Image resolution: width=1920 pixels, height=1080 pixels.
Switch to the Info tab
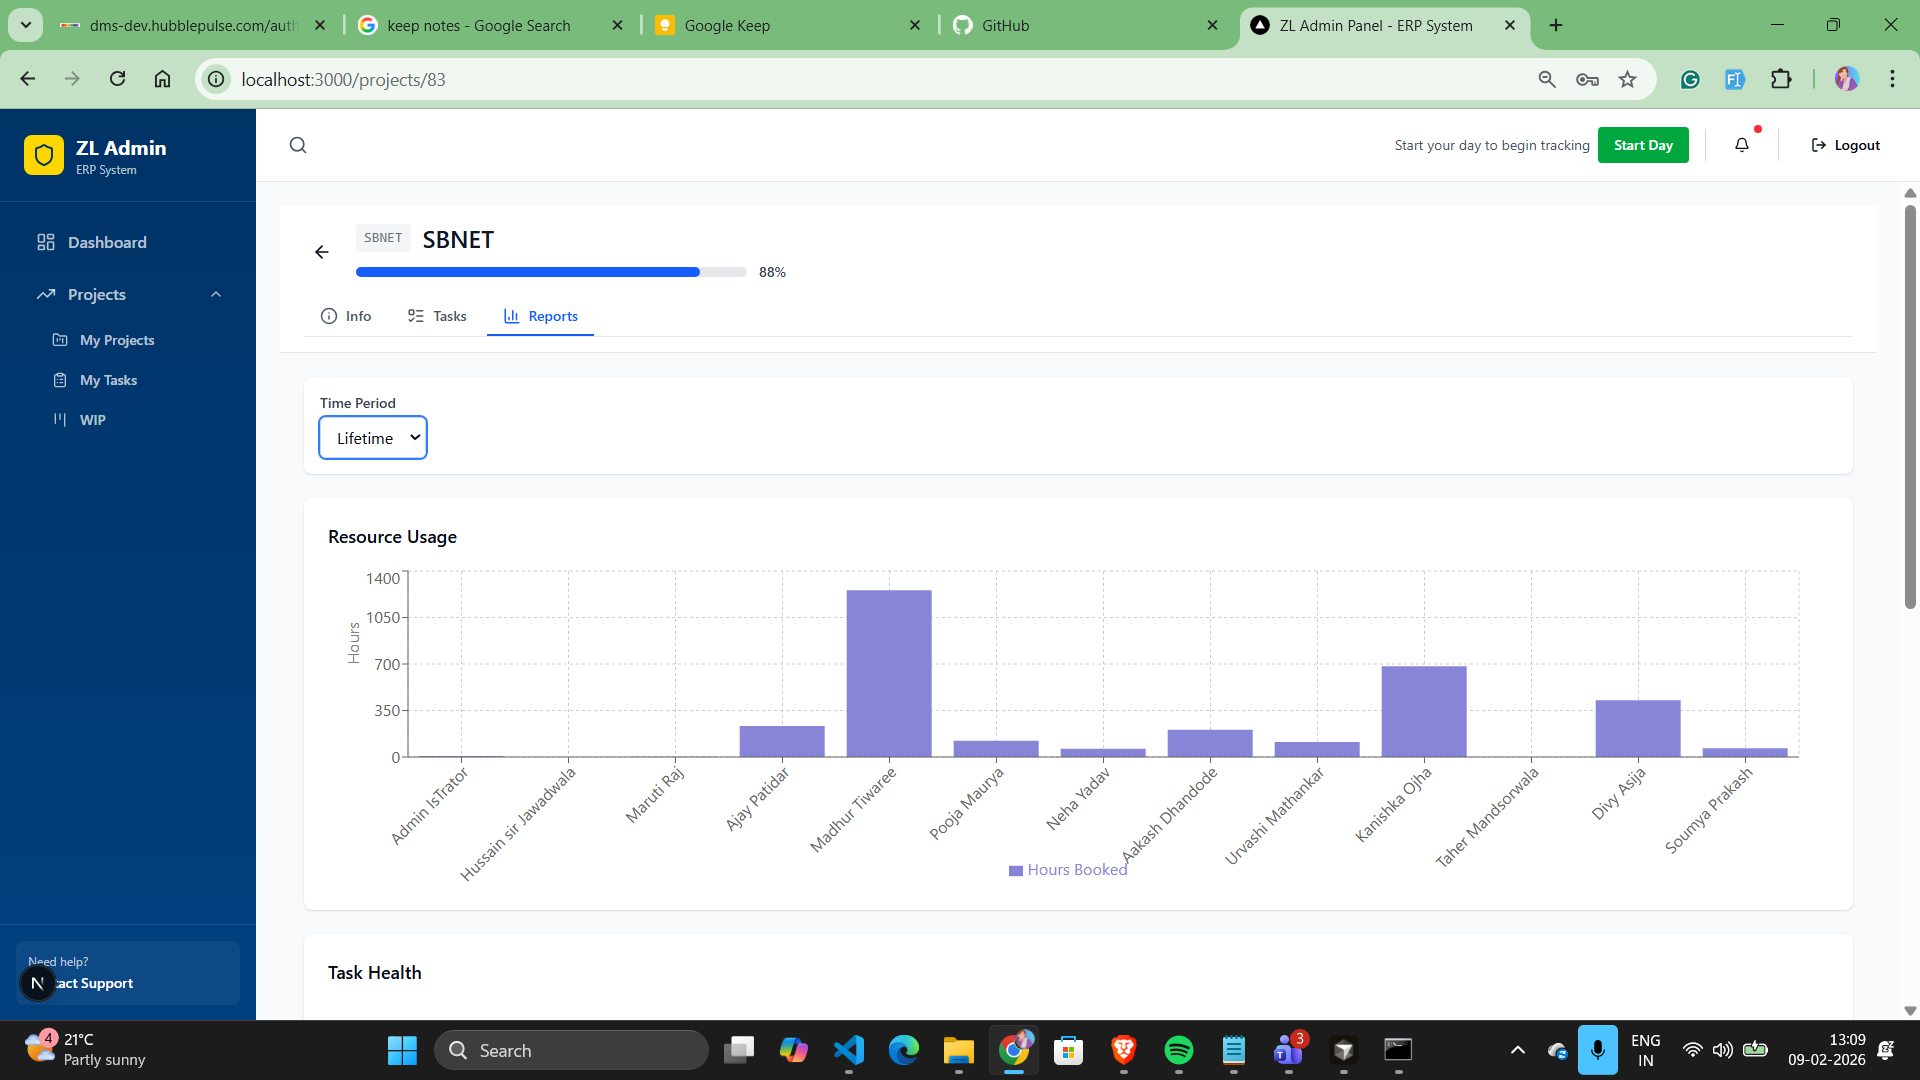pos(346,316)
